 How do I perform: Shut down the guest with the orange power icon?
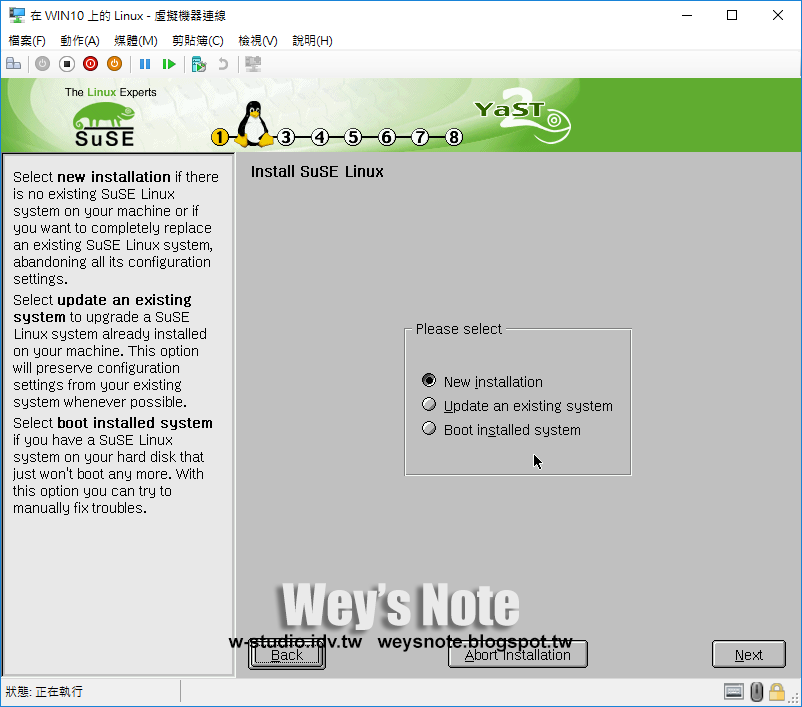point(114,63)
